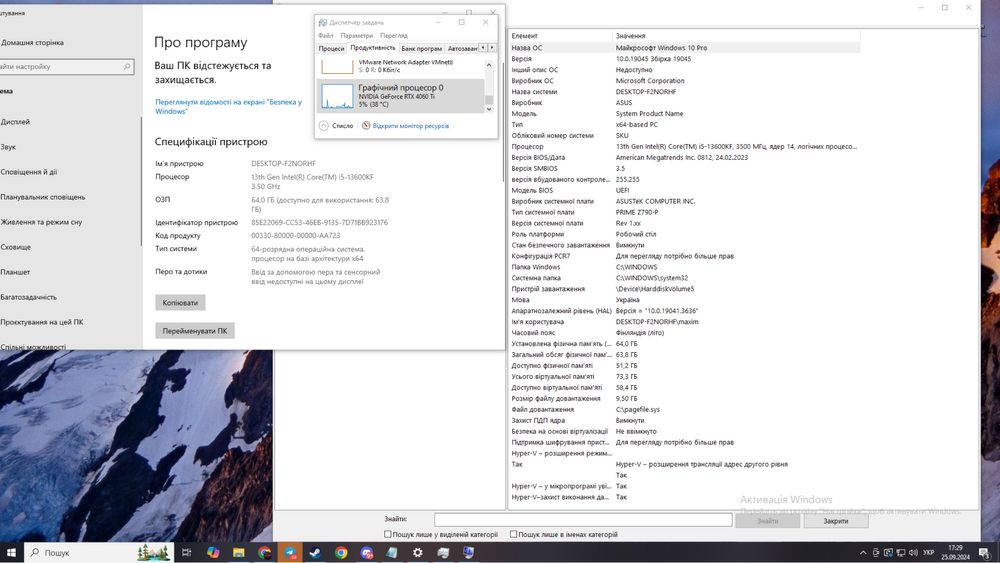Collapse Task Manager with the Стисло button
Screen dimensions: 1000x563
pos(337,126)
